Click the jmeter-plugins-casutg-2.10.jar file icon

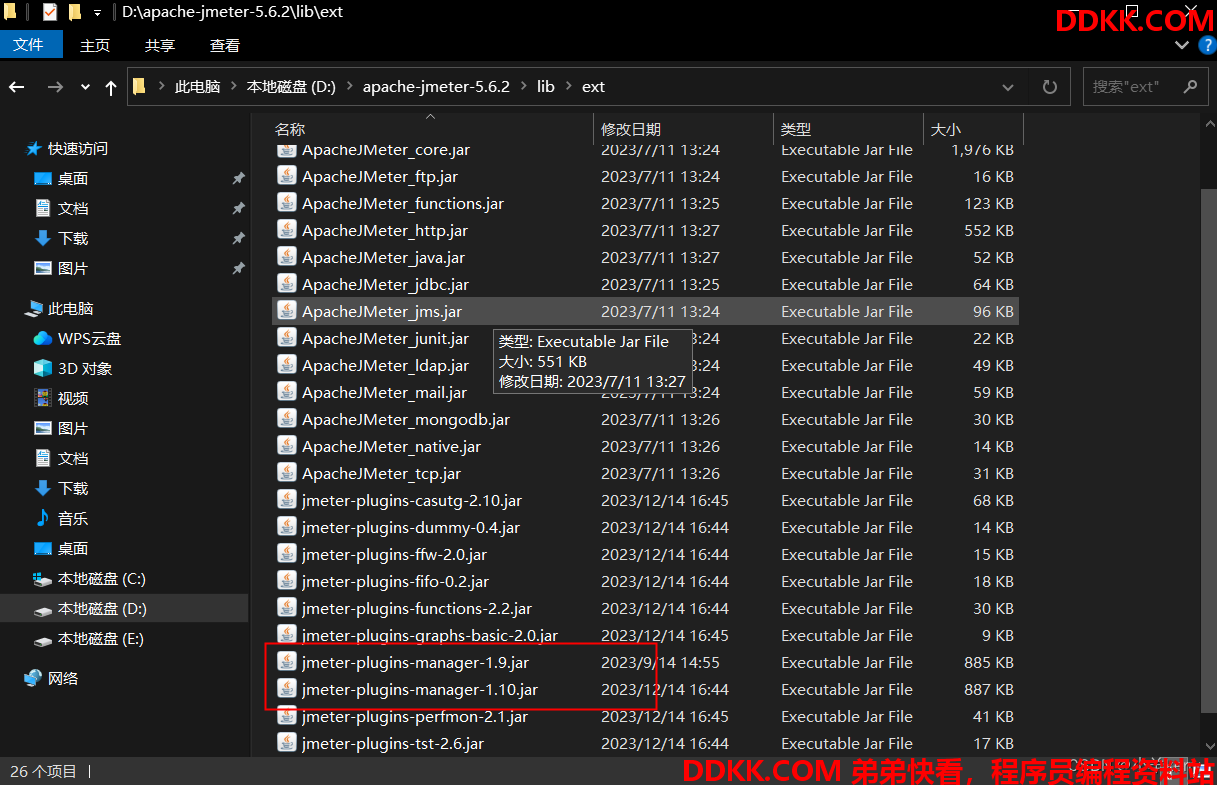coord(286,500)
